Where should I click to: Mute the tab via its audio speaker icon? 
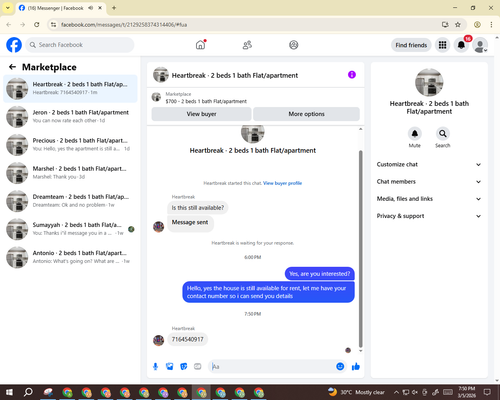[90, 8]
